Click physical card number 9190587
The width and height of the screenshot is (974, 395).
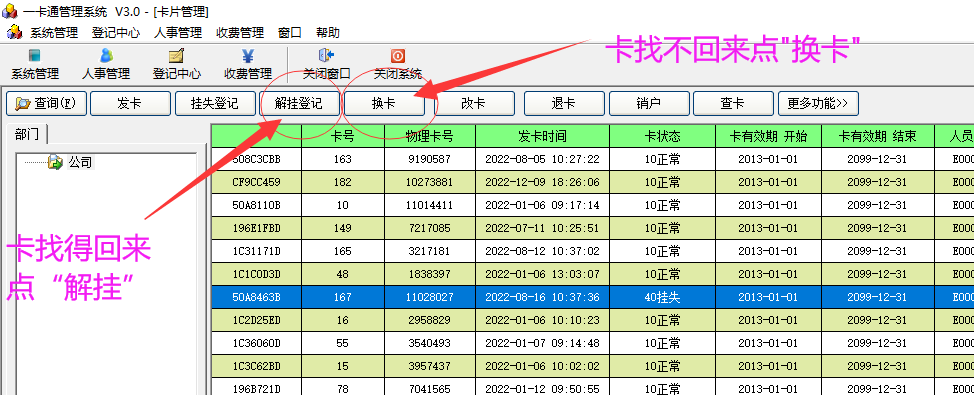pos(430,159)
